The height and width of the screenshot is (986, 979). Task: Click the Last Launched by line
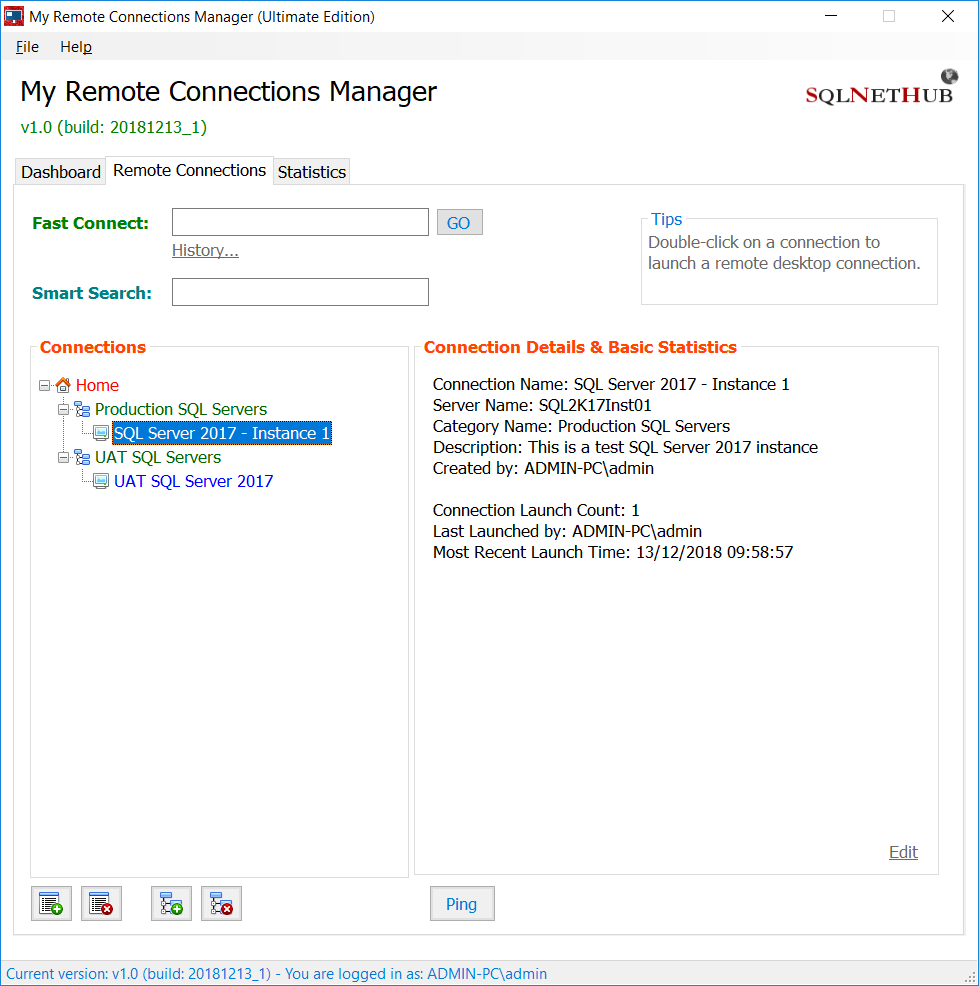click(567, 531)
